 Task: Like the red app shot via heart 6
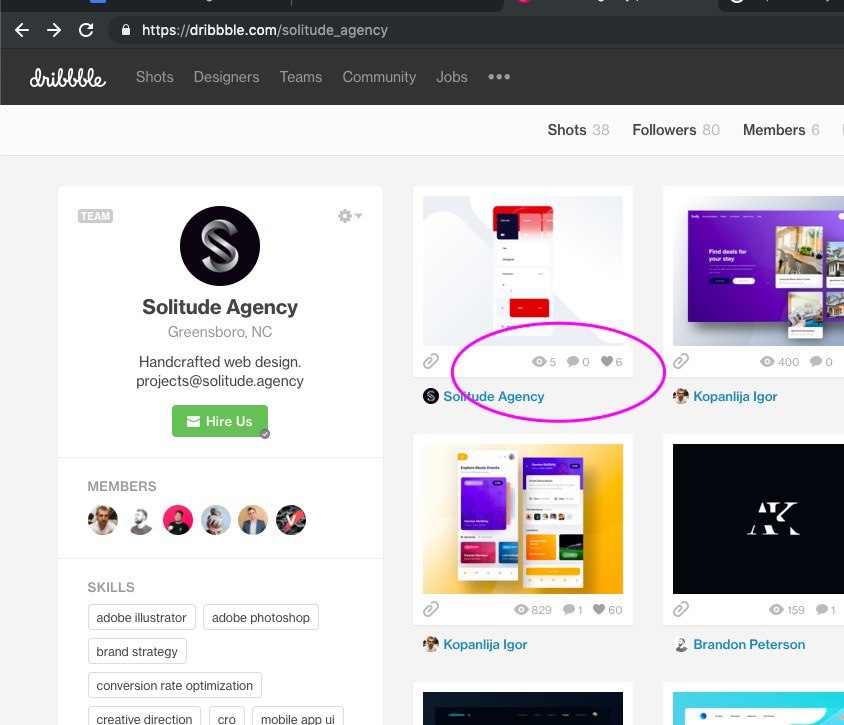coord(607,361)
